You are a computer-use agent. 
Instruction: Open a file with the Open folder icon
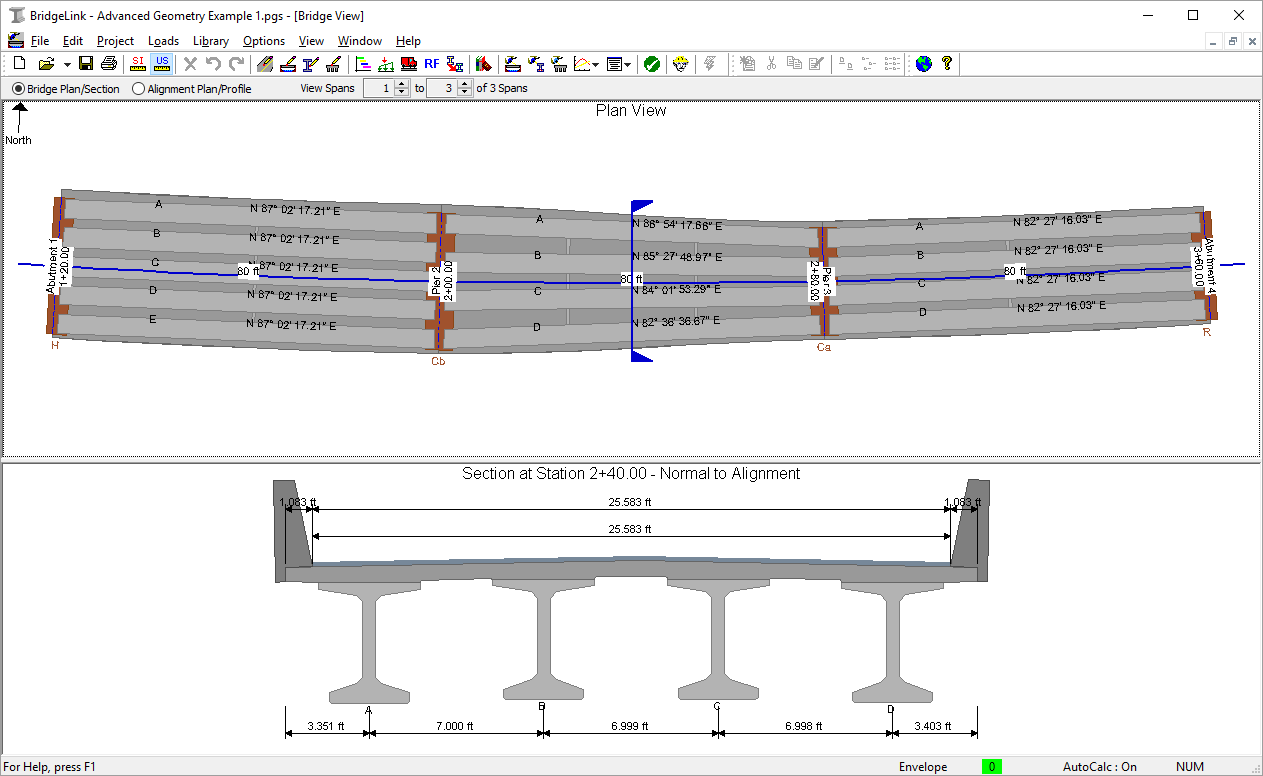click(47, 63)
